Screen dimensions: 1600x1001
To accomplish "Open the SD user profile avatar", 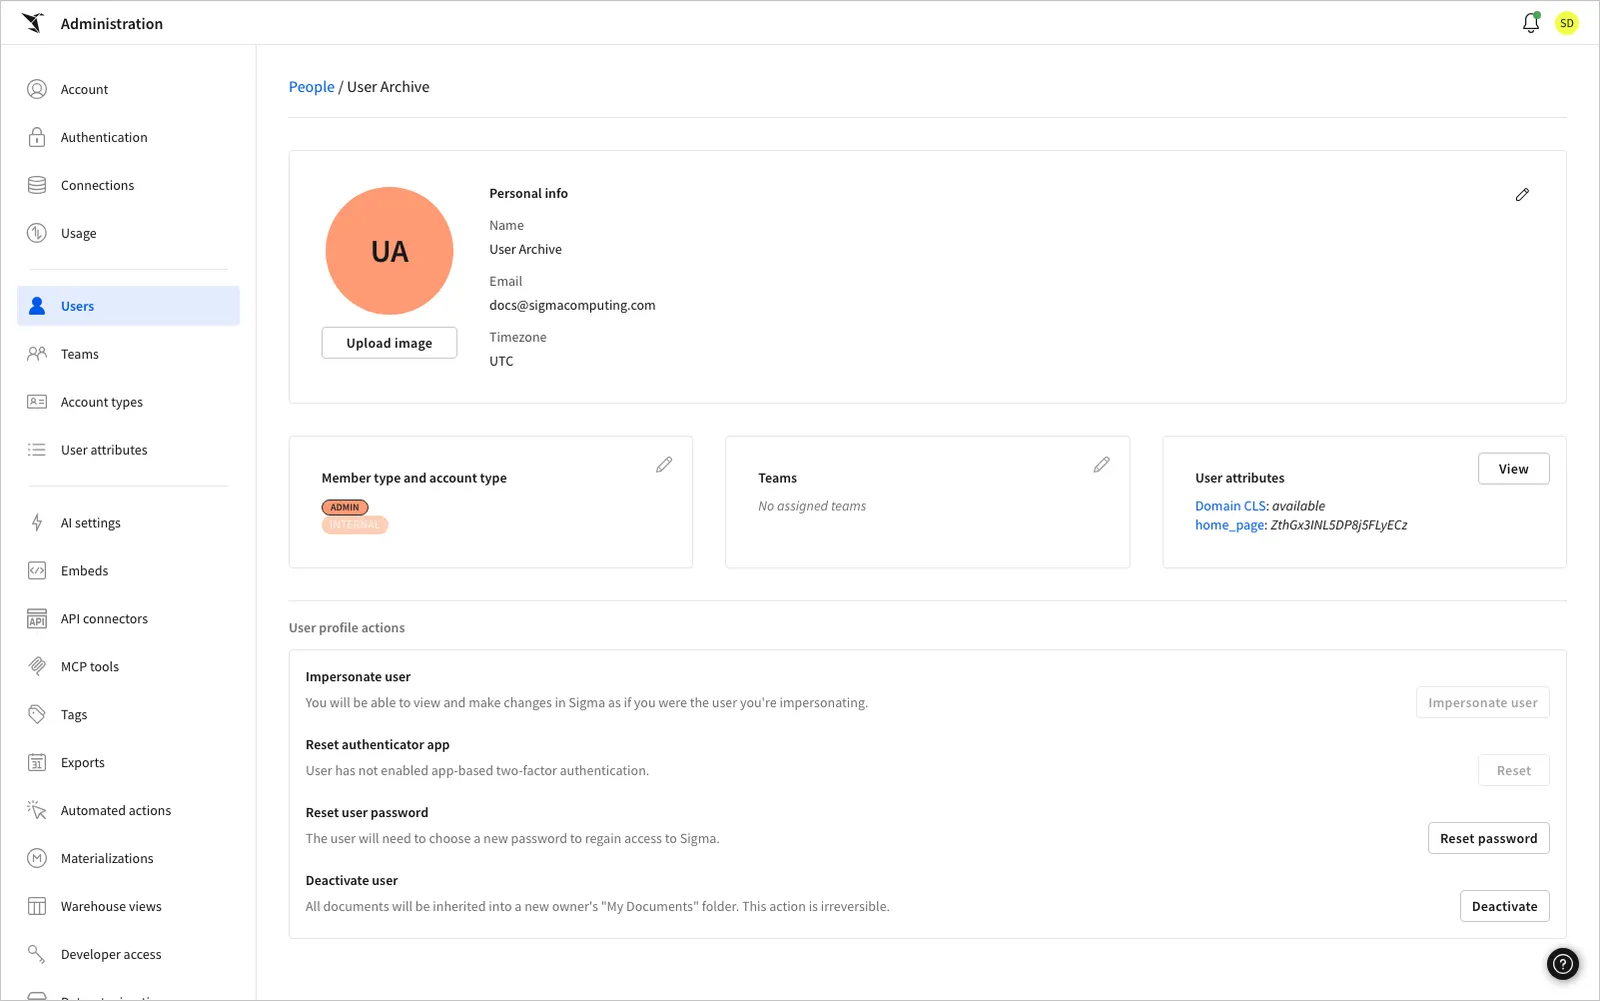I will [x=1566, y=23].
